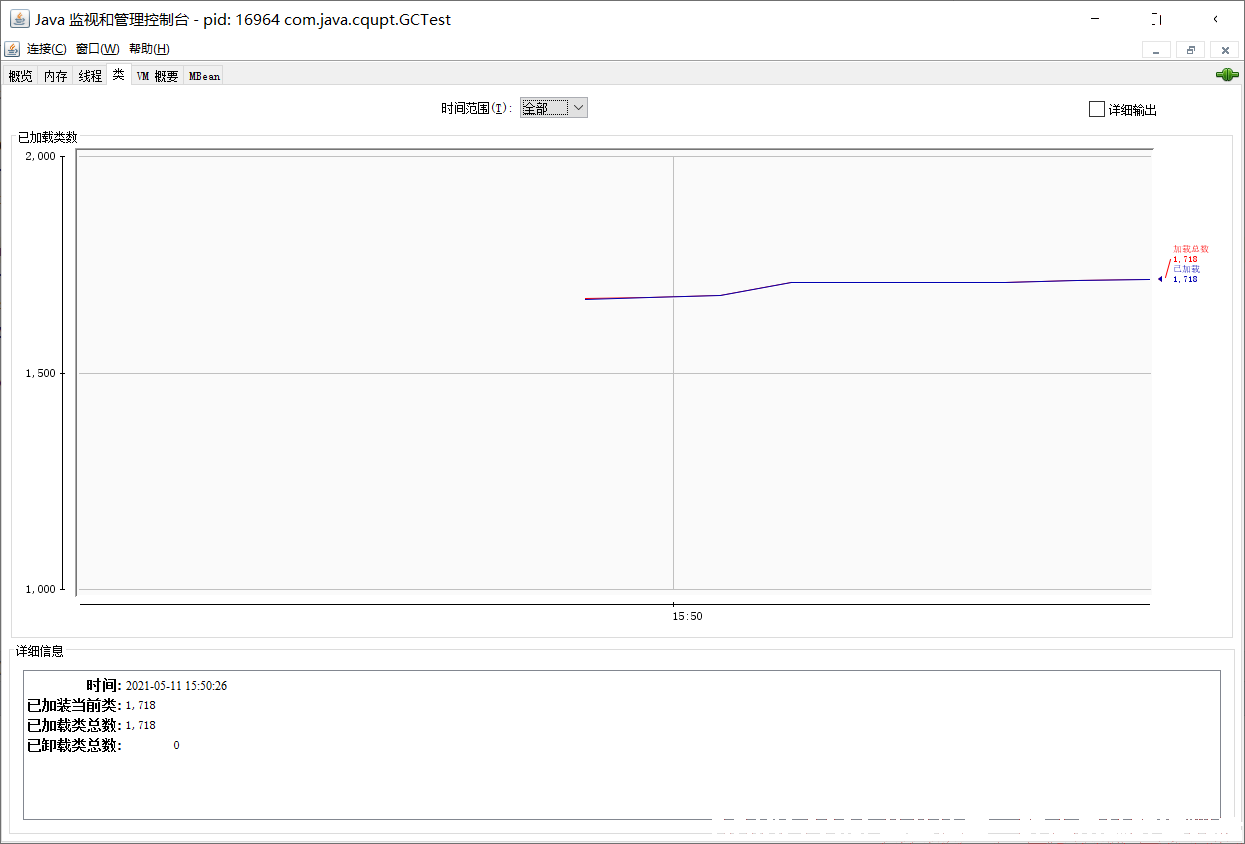The width and height of the screenshot is (1245, 844).
Task: Select the 类 tab
Action: (119, 75)
